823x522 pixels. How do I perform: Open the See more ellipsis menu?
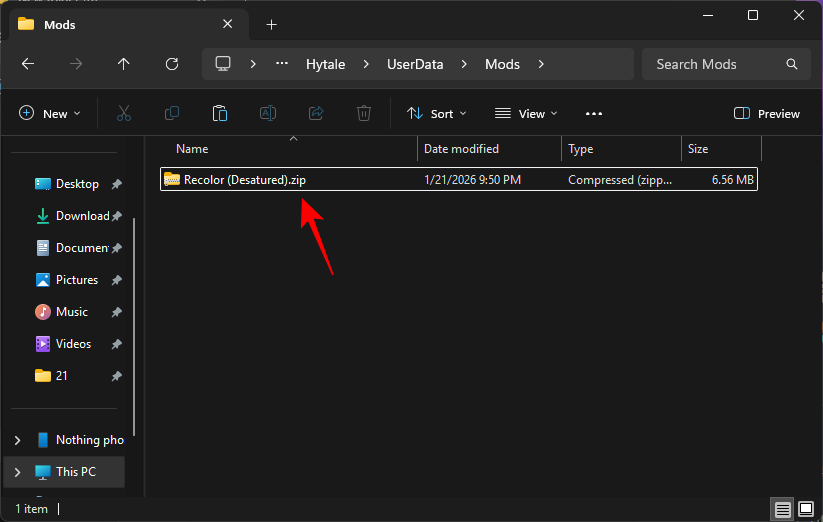[594, 114]
